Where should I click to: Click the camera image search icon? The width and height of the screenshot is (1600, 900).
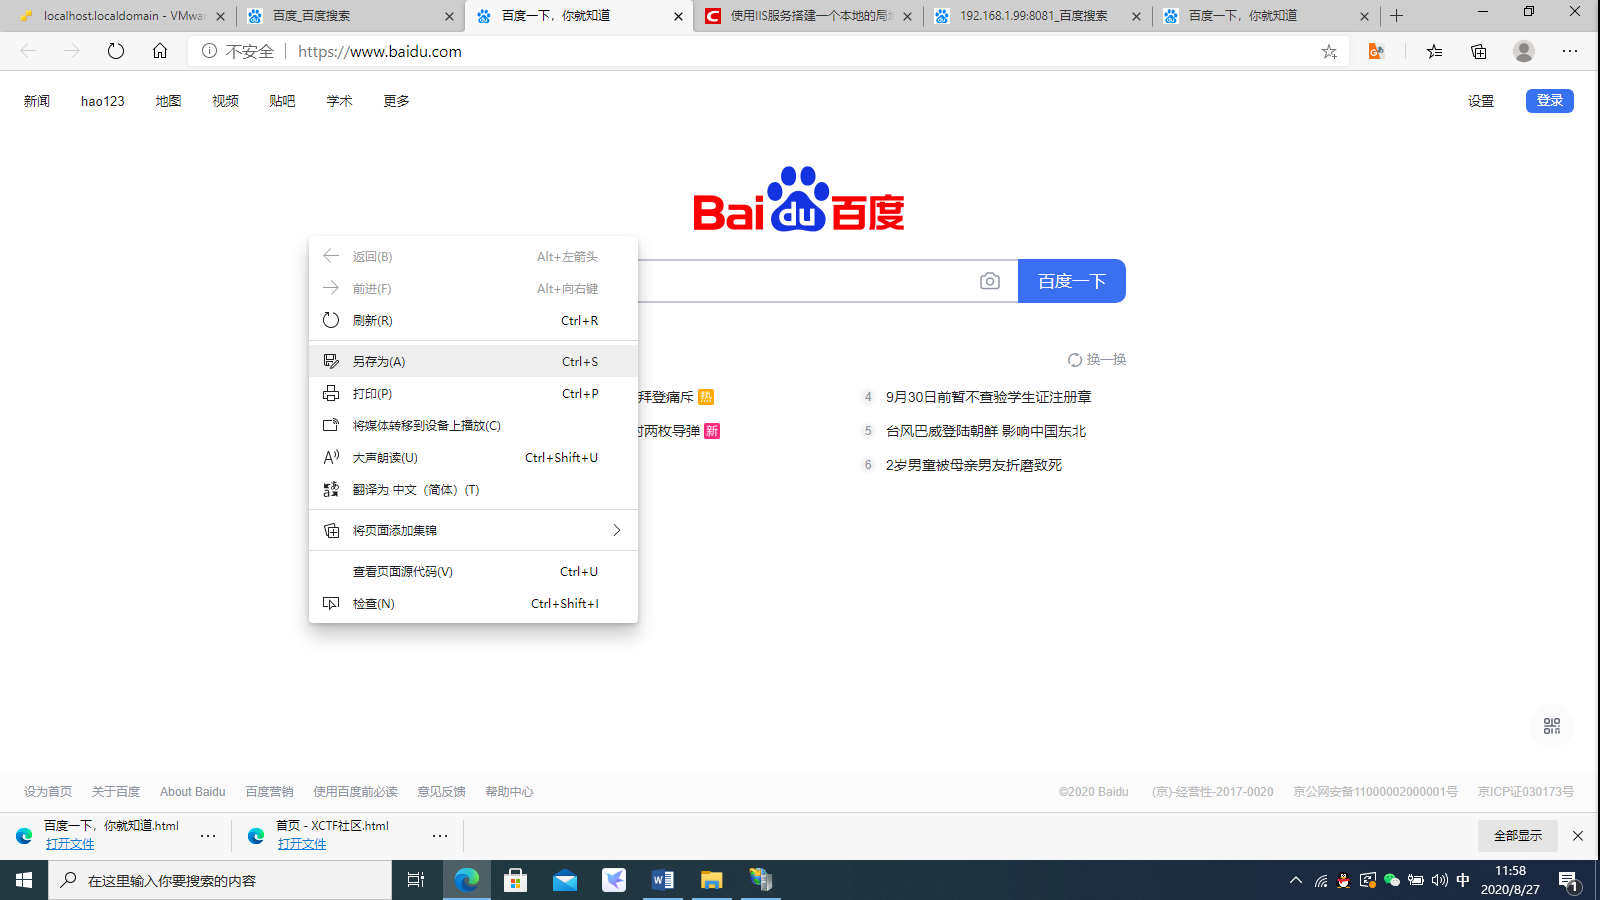click(990, 281)
